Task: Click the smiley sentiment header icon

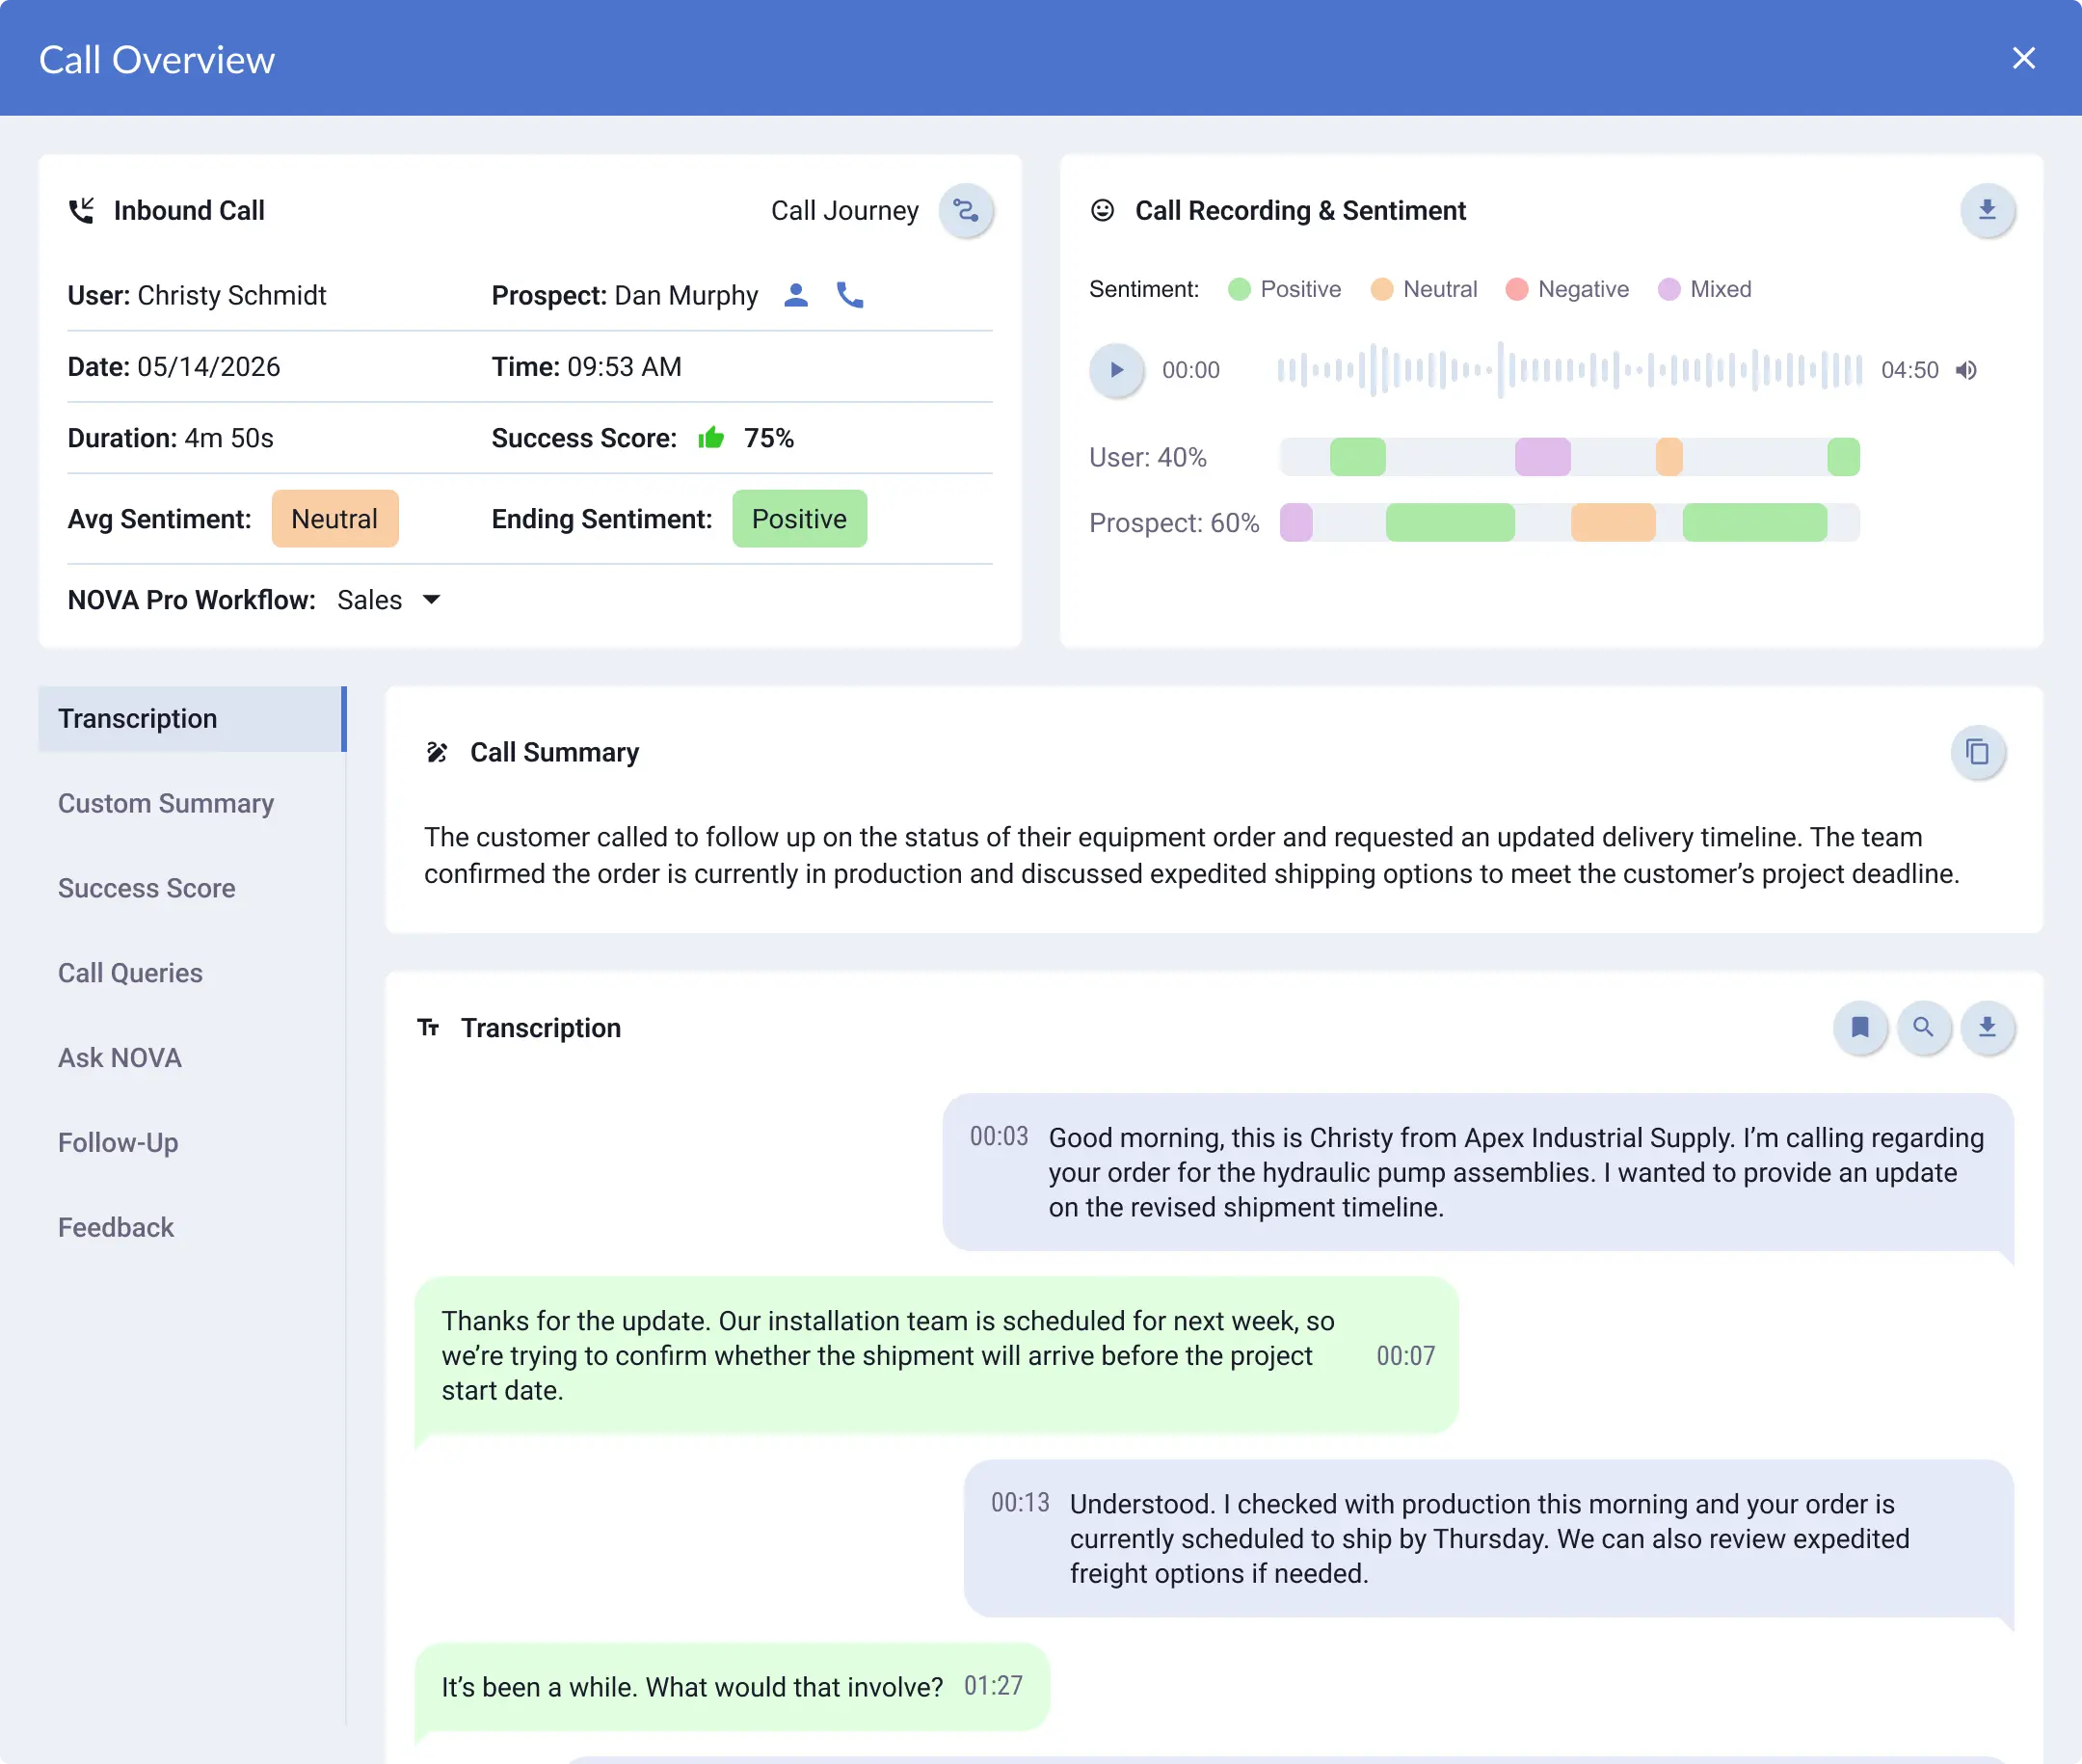Action: 1102,210
